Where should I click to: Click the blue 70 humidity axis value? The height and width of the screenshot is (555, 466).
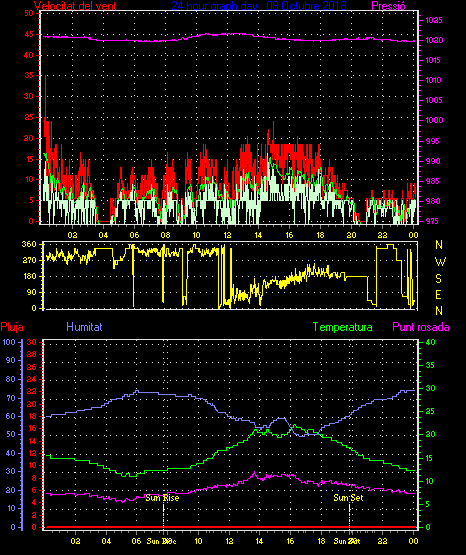11,398
